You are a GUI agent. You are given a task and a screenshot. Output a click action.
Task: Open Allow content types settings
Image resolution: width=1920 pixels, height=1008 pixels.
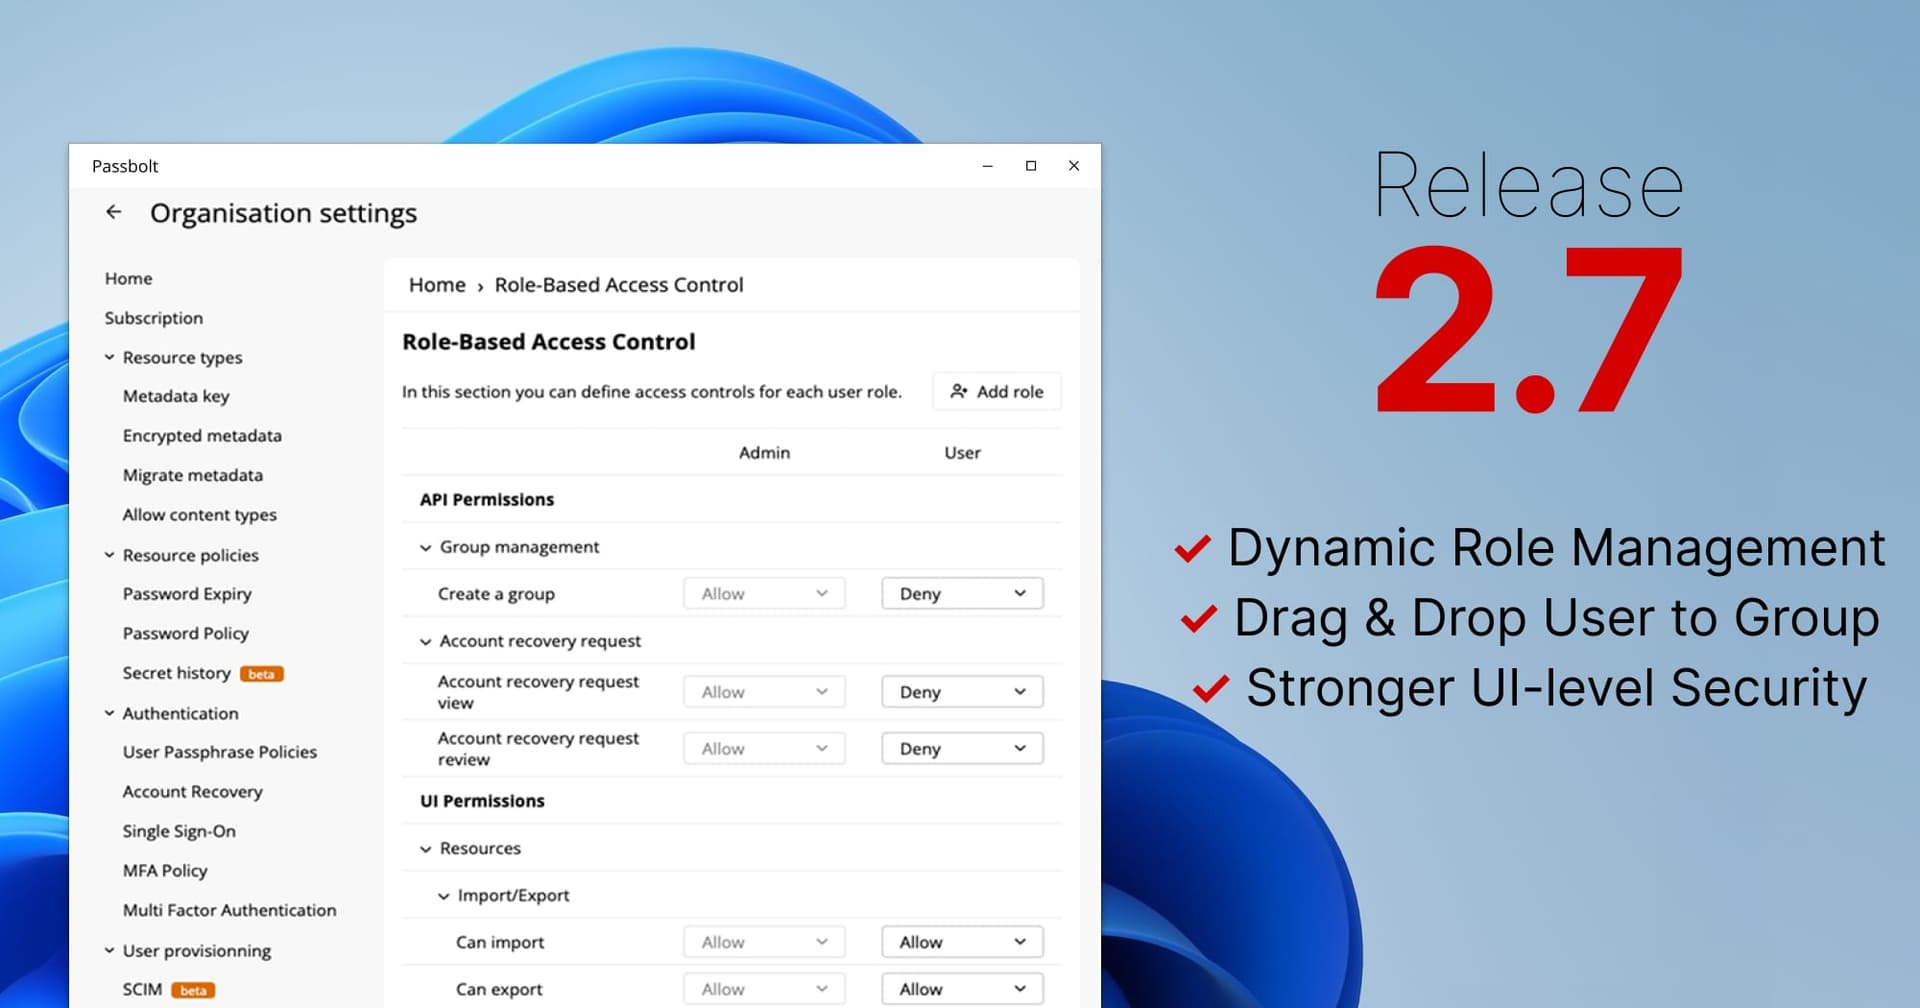pyautogui.click(x=200, y=515)
